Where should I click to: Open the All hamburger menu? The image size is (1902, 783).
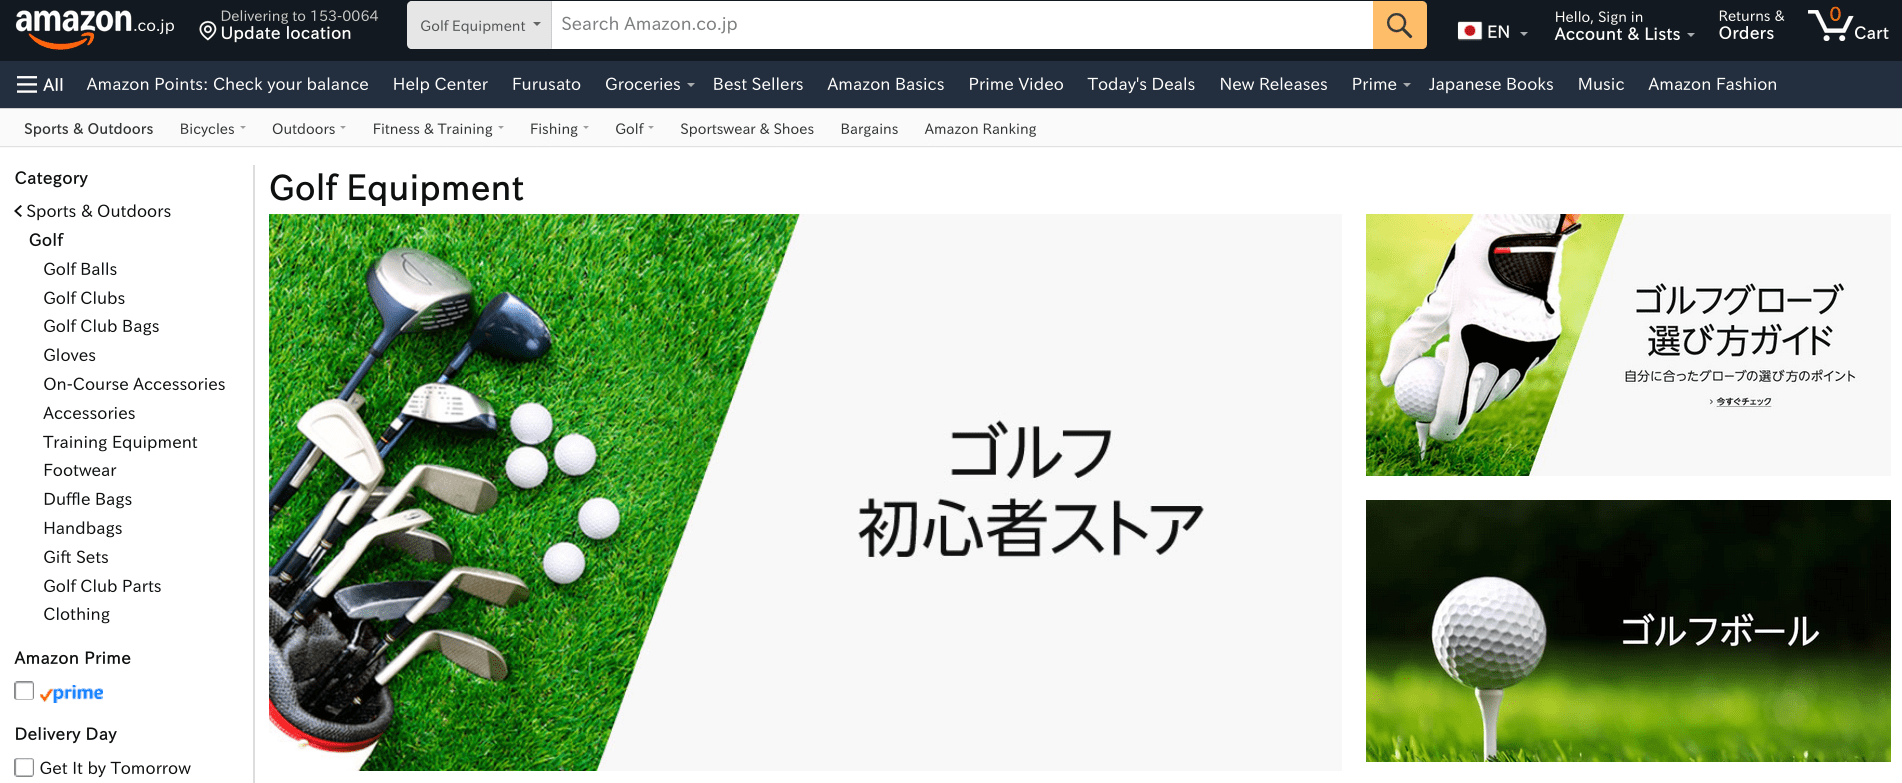(x=40, y=85)
